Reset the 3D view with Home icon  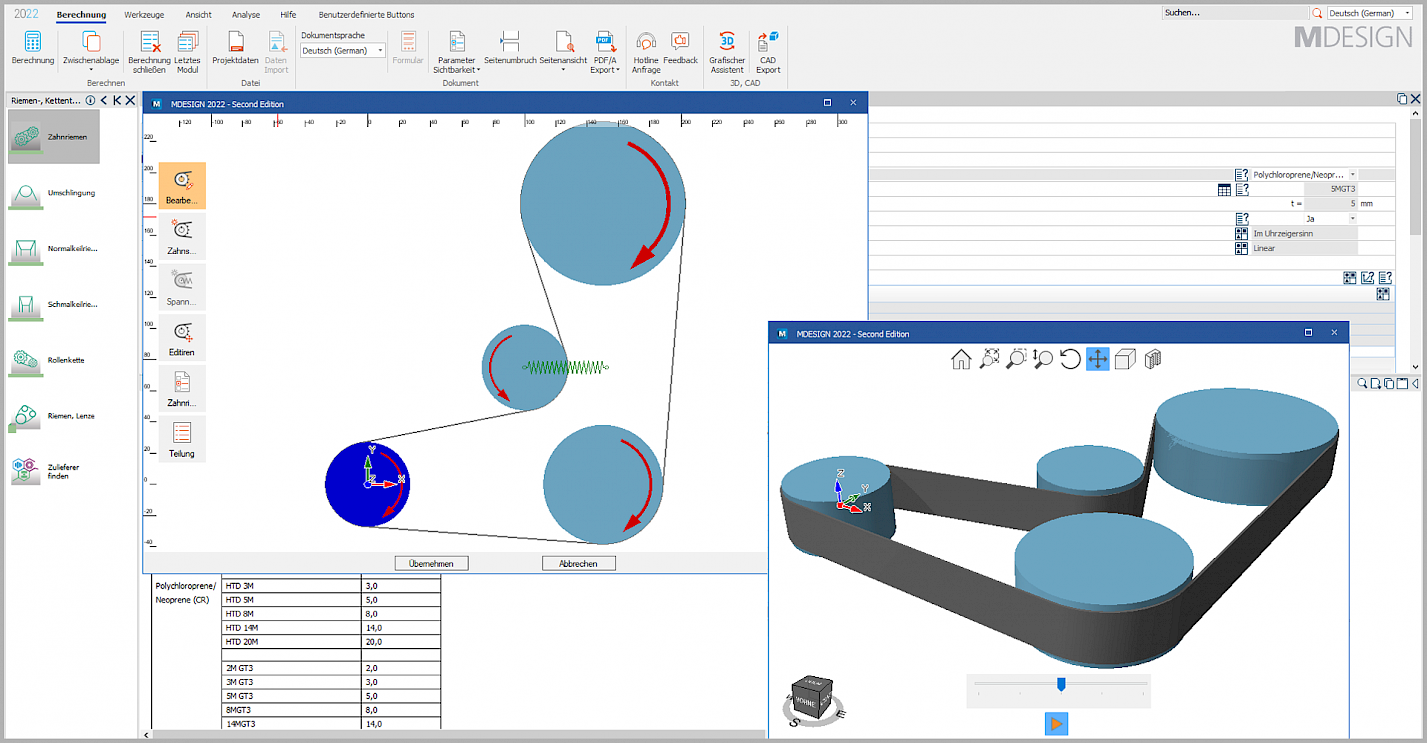click(x=961, y=359)
